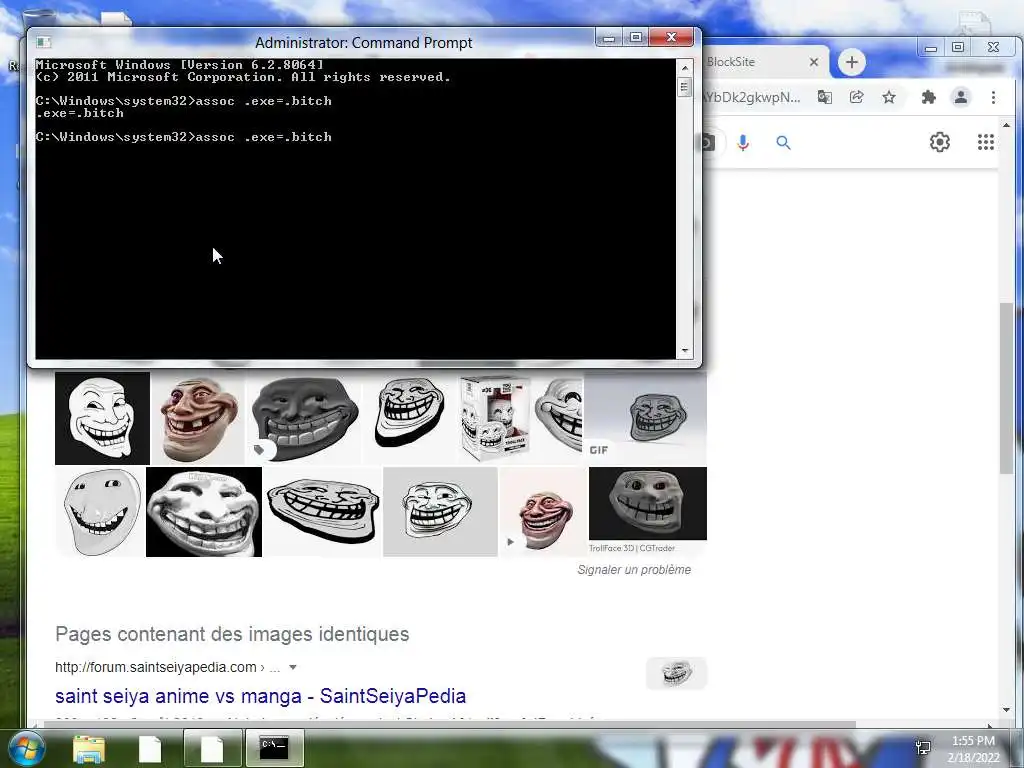Click the second blank document taskbar button
Image resolution: width=1024 pixels, height=768 pixels.
point(212,748)
